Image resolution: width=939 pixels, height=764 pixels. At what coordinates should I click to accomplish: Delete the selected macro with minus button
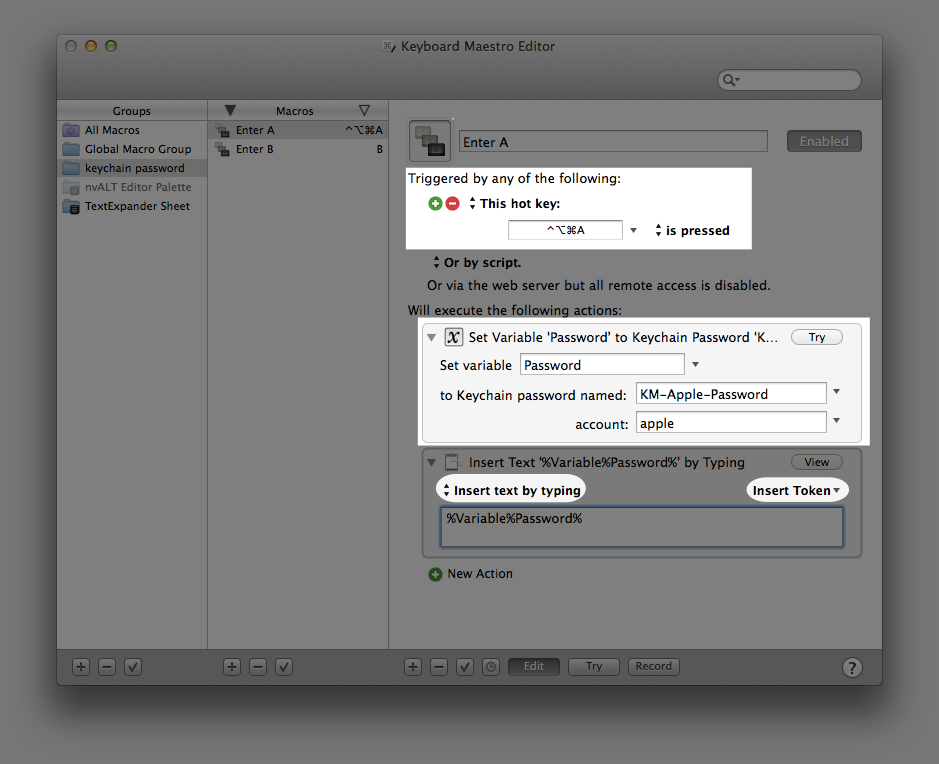pyautogui.click(x=258, y=667)
